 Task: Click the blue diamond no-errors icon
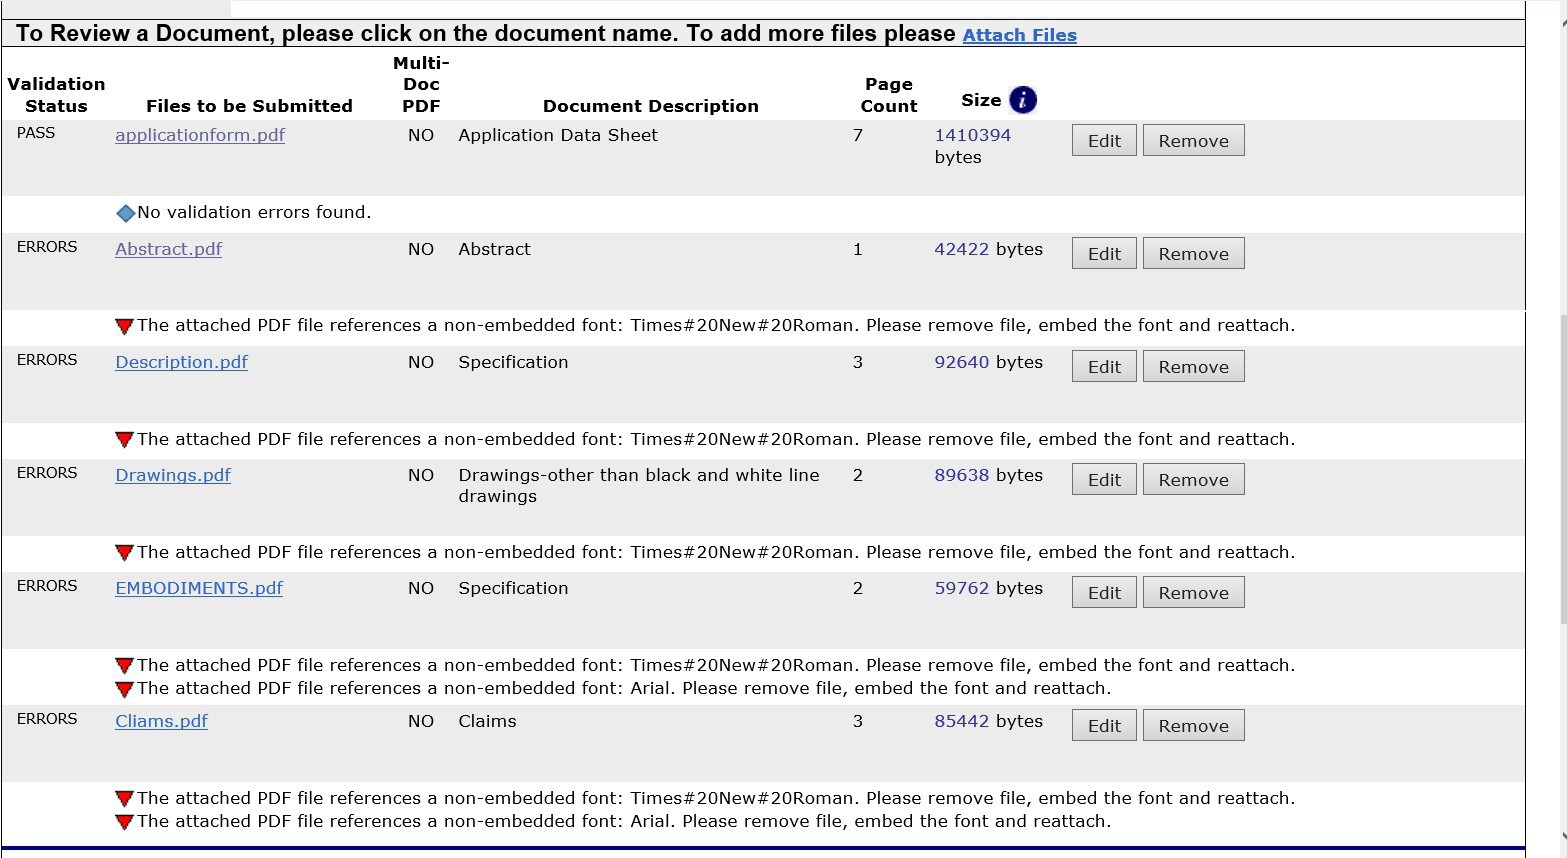126,213
